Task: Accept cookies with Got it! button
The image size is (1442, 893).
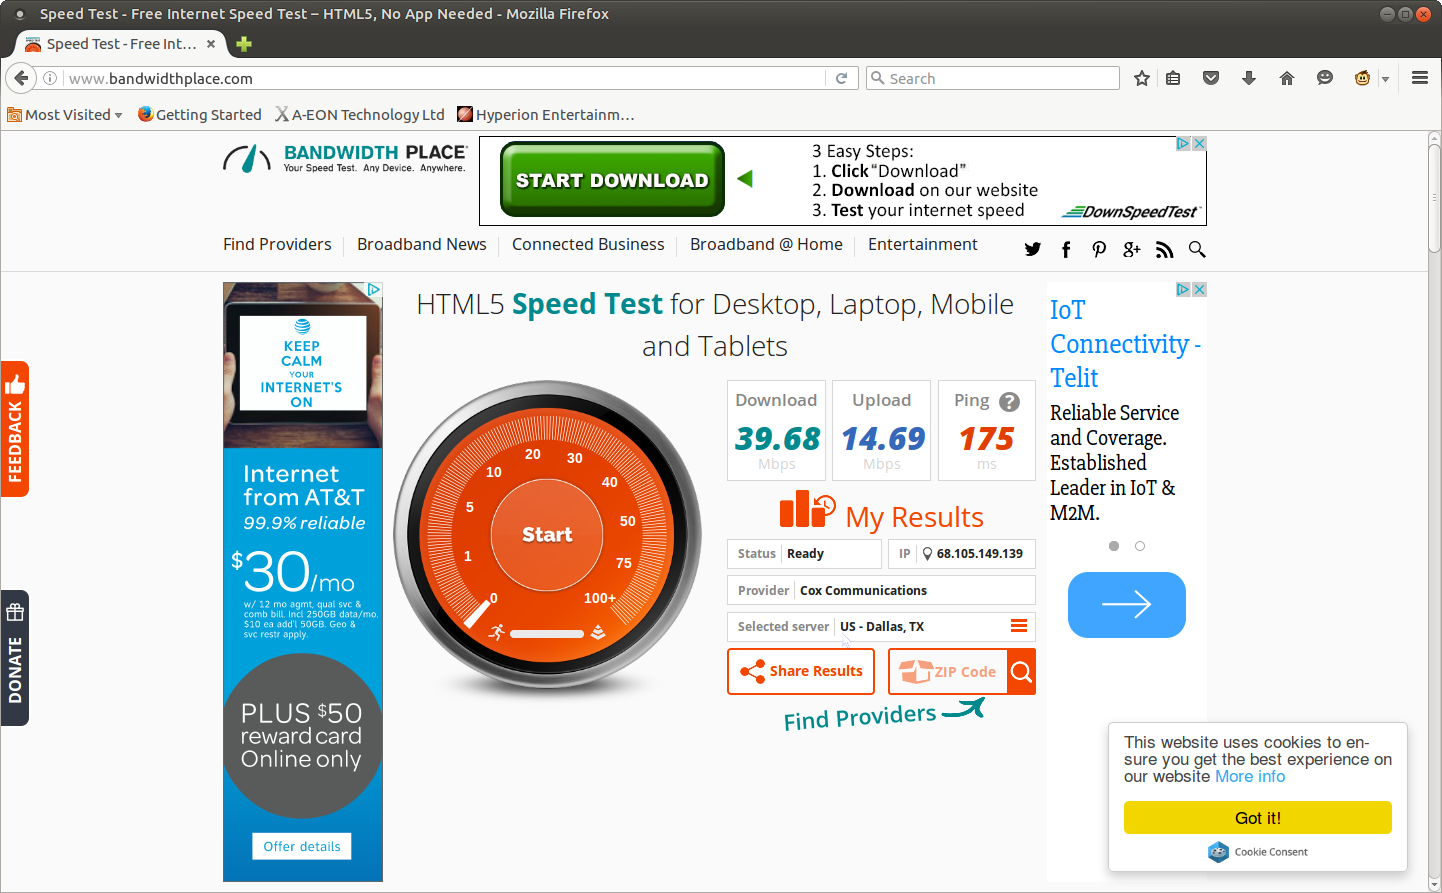Action: point(1257,818)
